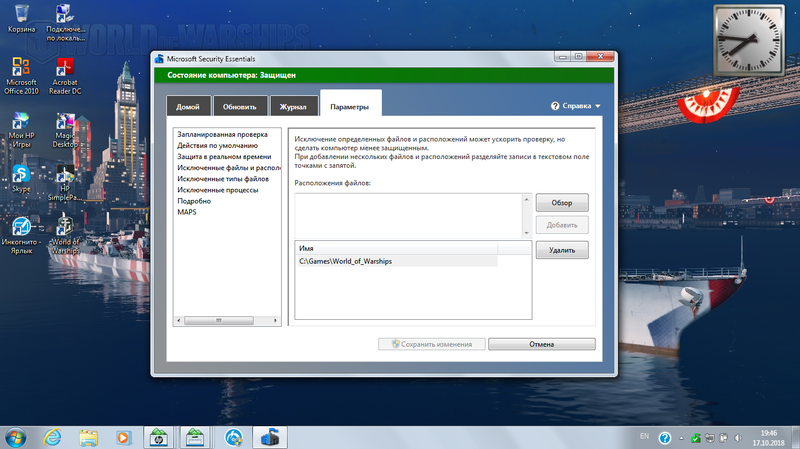Select the Acrobat Reader DC desktop icon
The image size is (800, 449).
coord(65,76)
